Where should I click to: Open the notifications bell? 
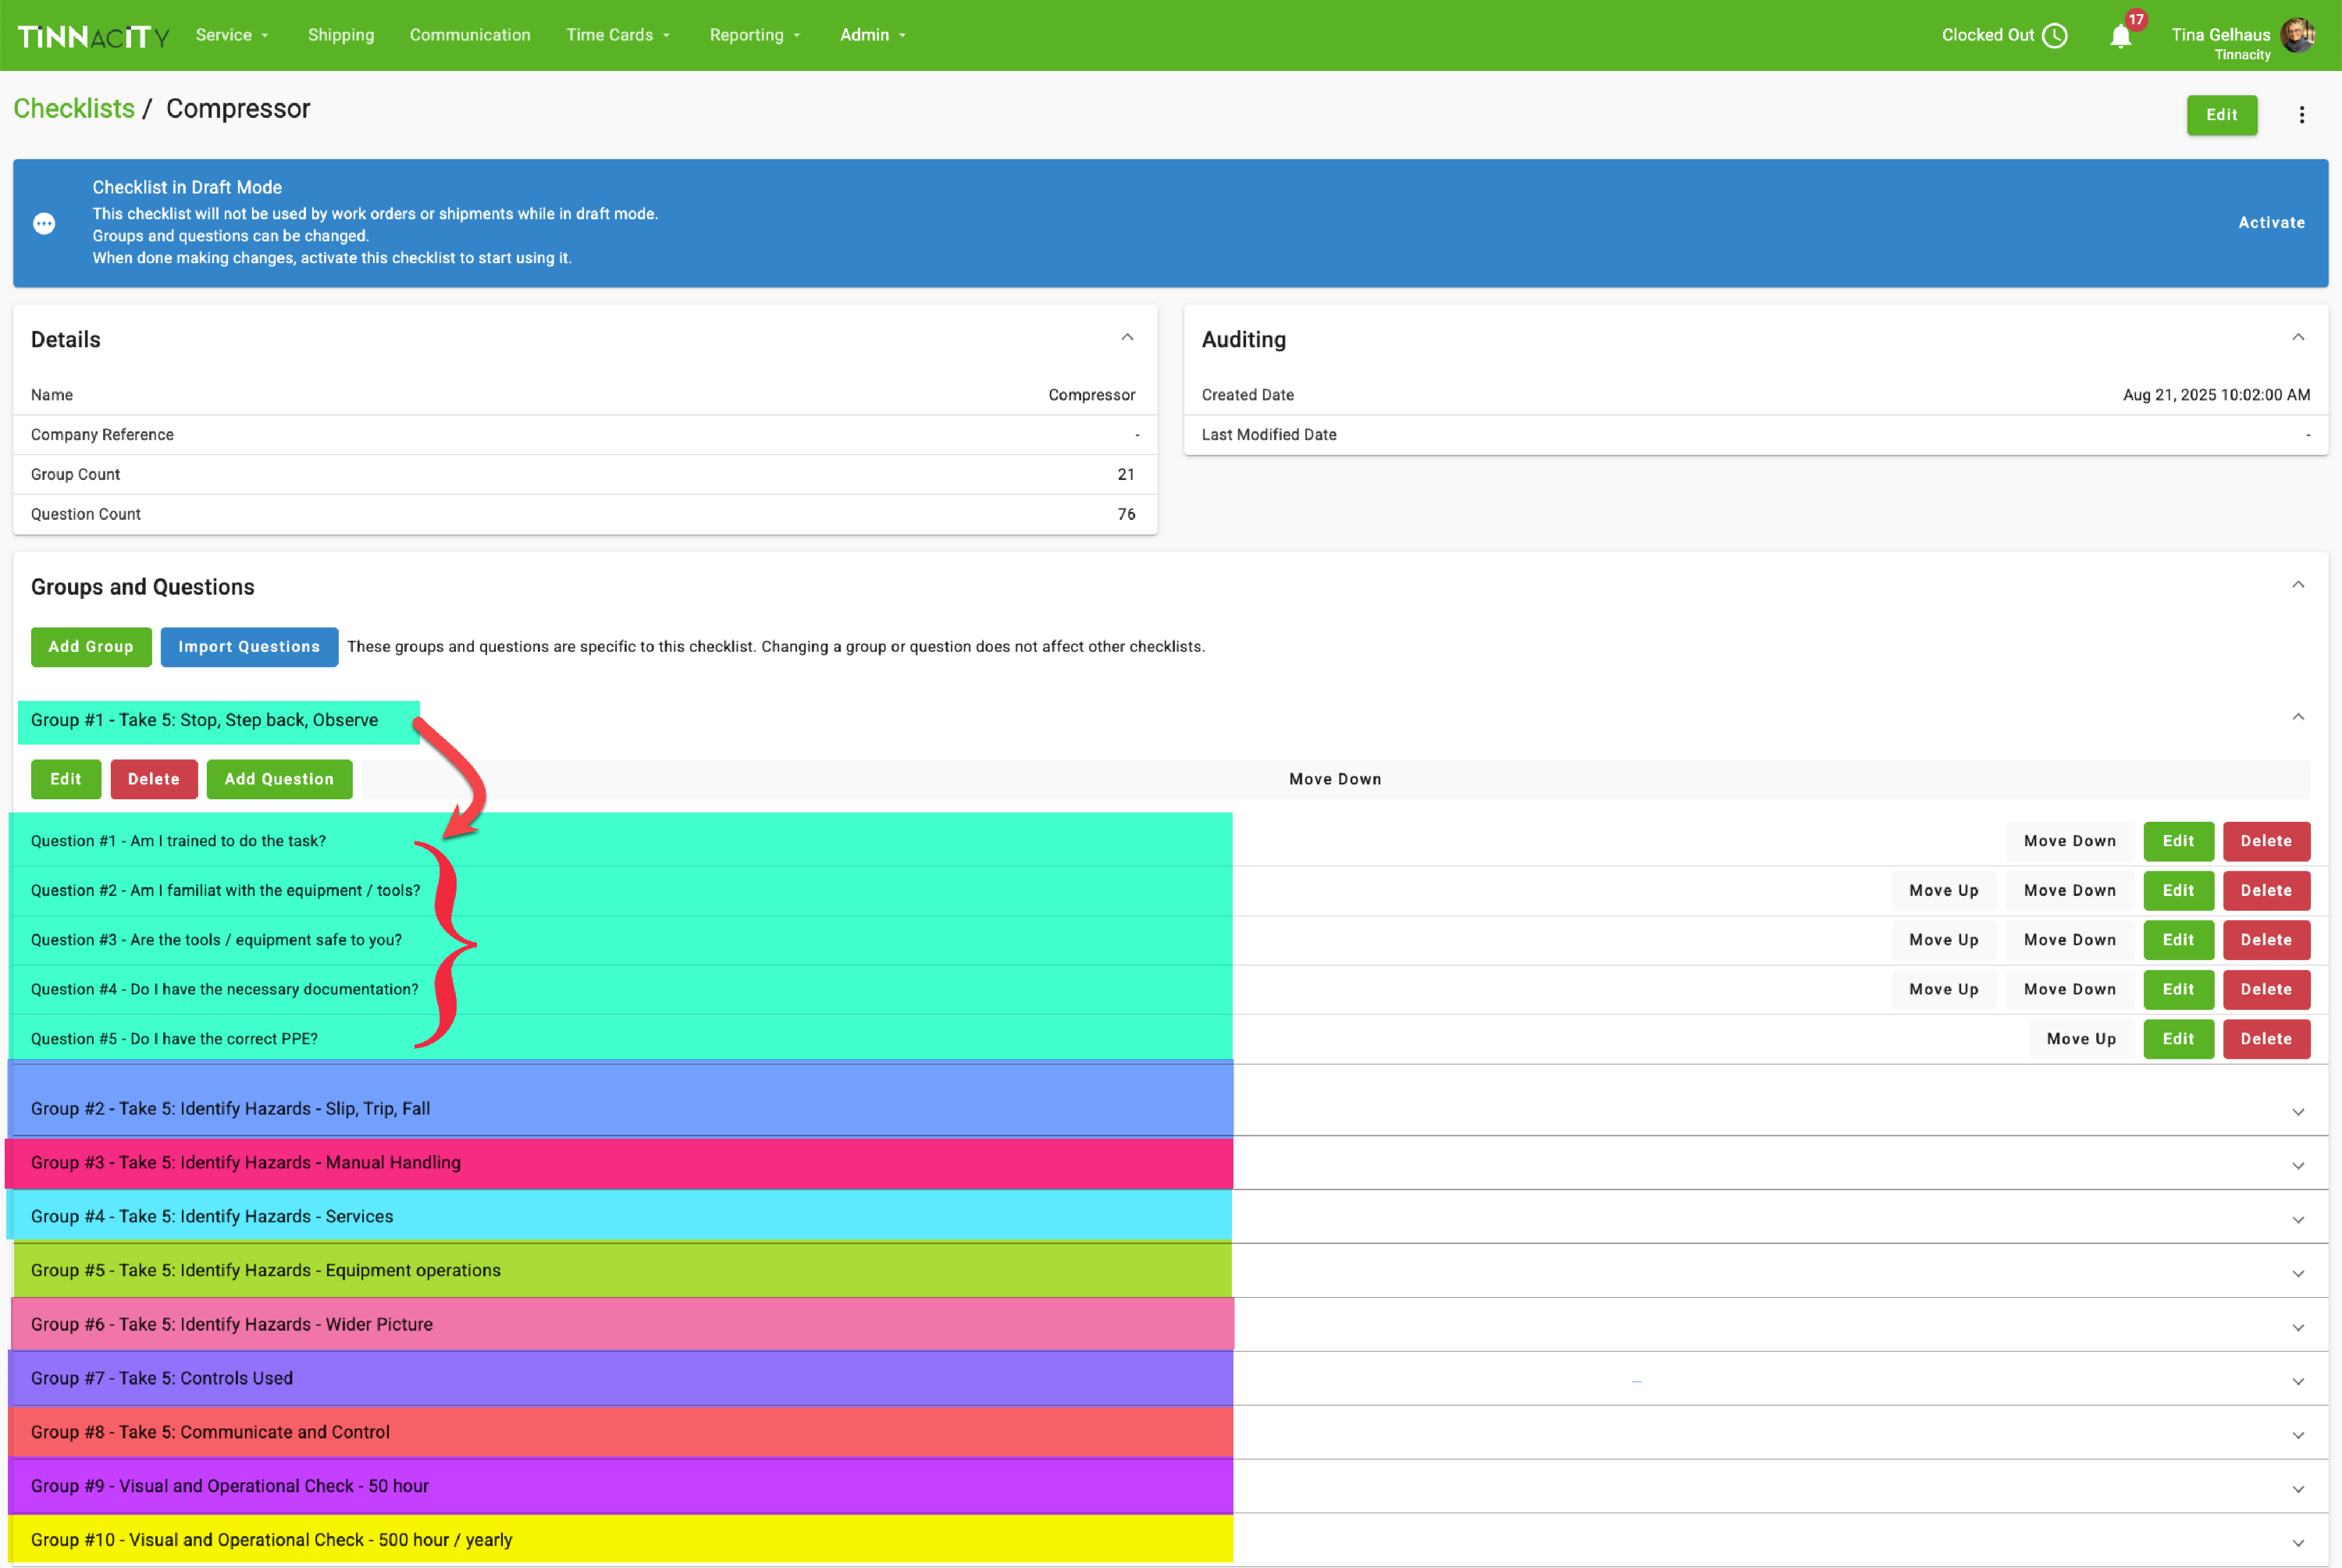[2120, 36]
